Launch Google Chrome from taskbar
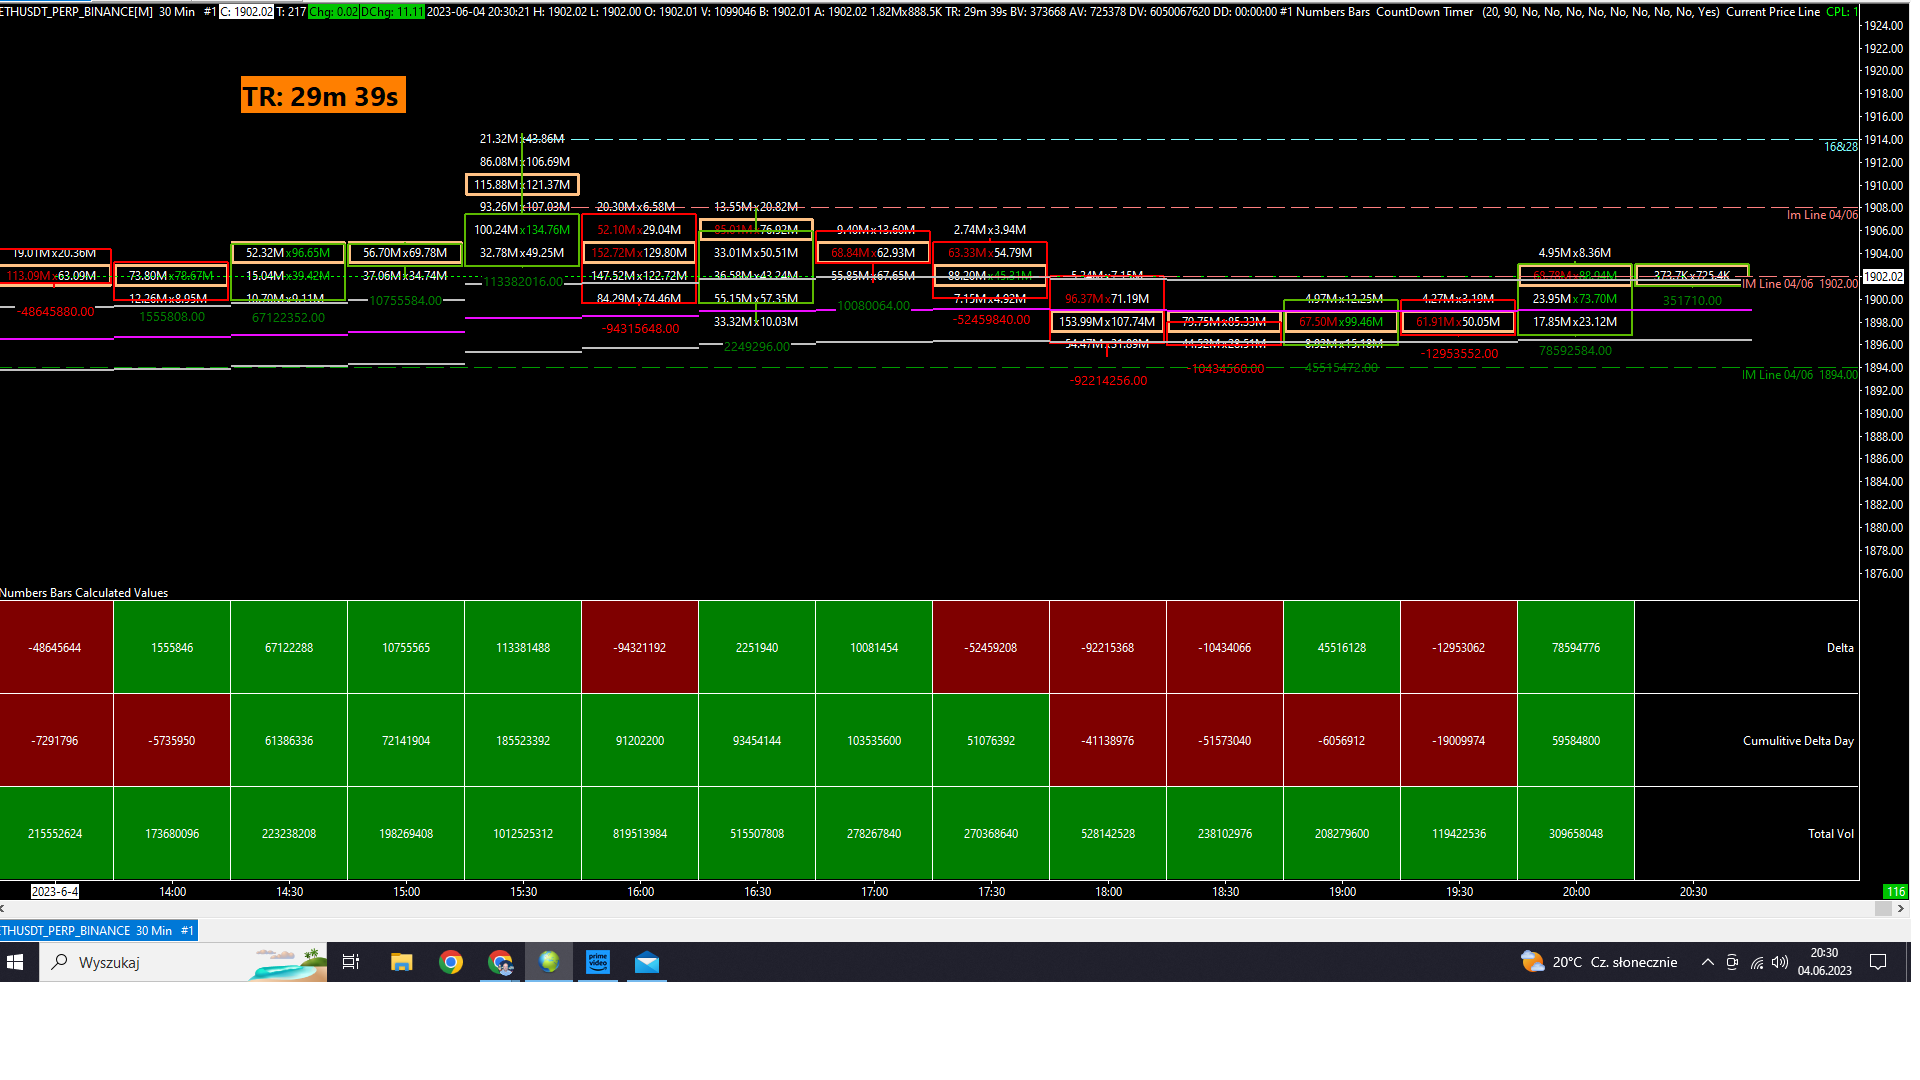 (451, 962)
